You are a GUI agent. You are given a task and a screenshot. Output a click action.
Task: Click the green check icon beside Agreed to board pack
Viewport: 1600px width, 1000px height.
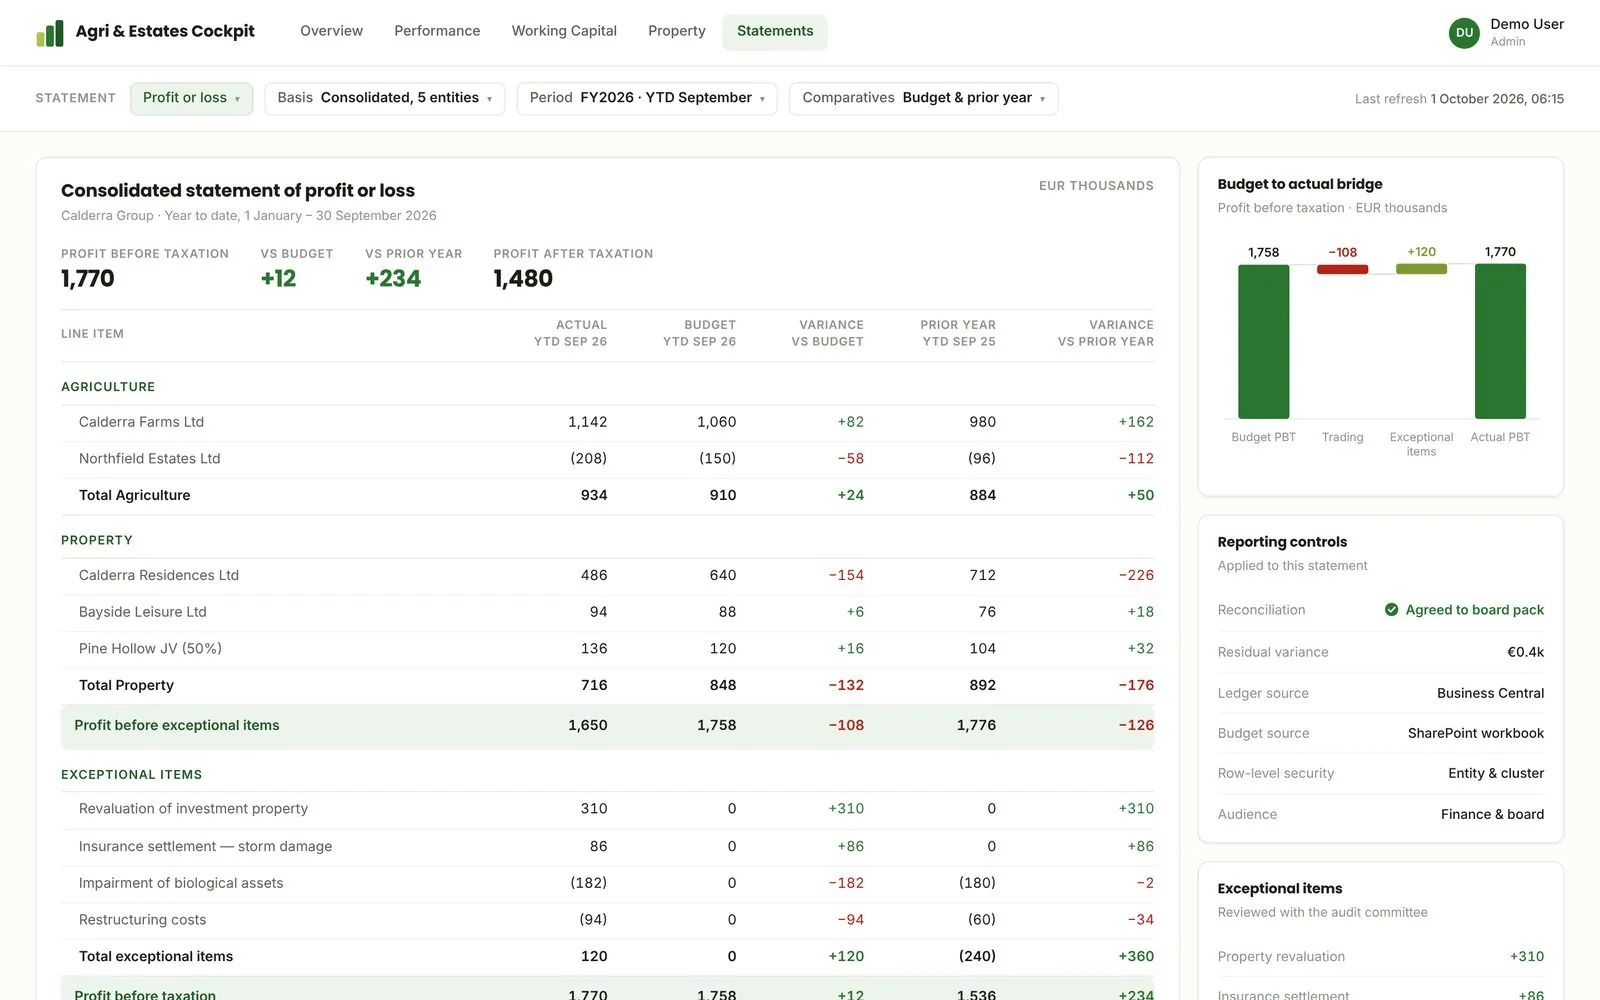coord(1391,610)
